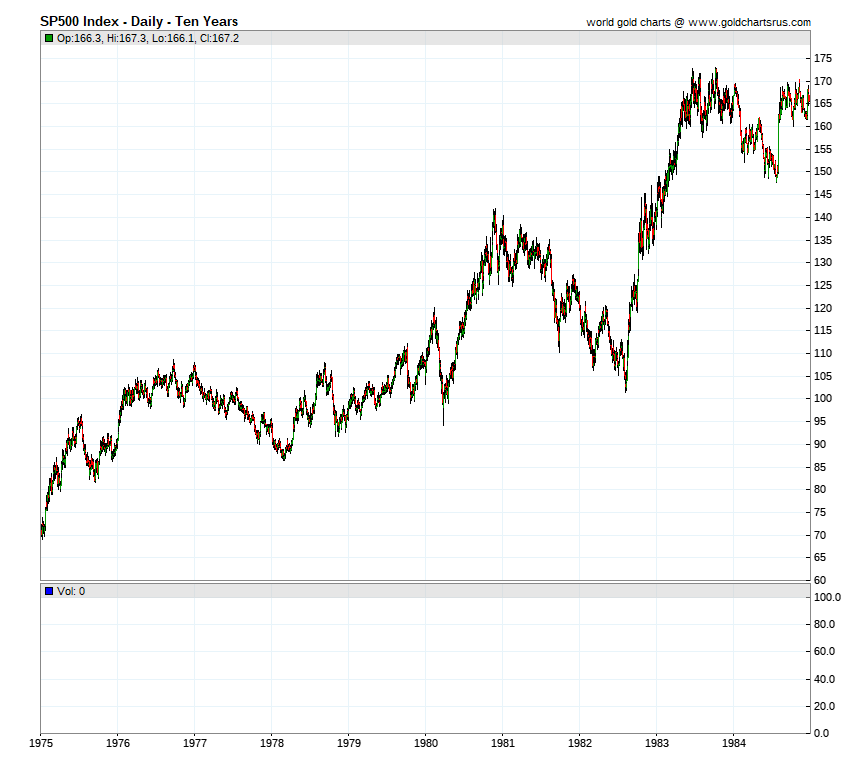Screen dimensions: 850x769
Task: Click the 1975 x-axis label
Action: click(41, 743)
